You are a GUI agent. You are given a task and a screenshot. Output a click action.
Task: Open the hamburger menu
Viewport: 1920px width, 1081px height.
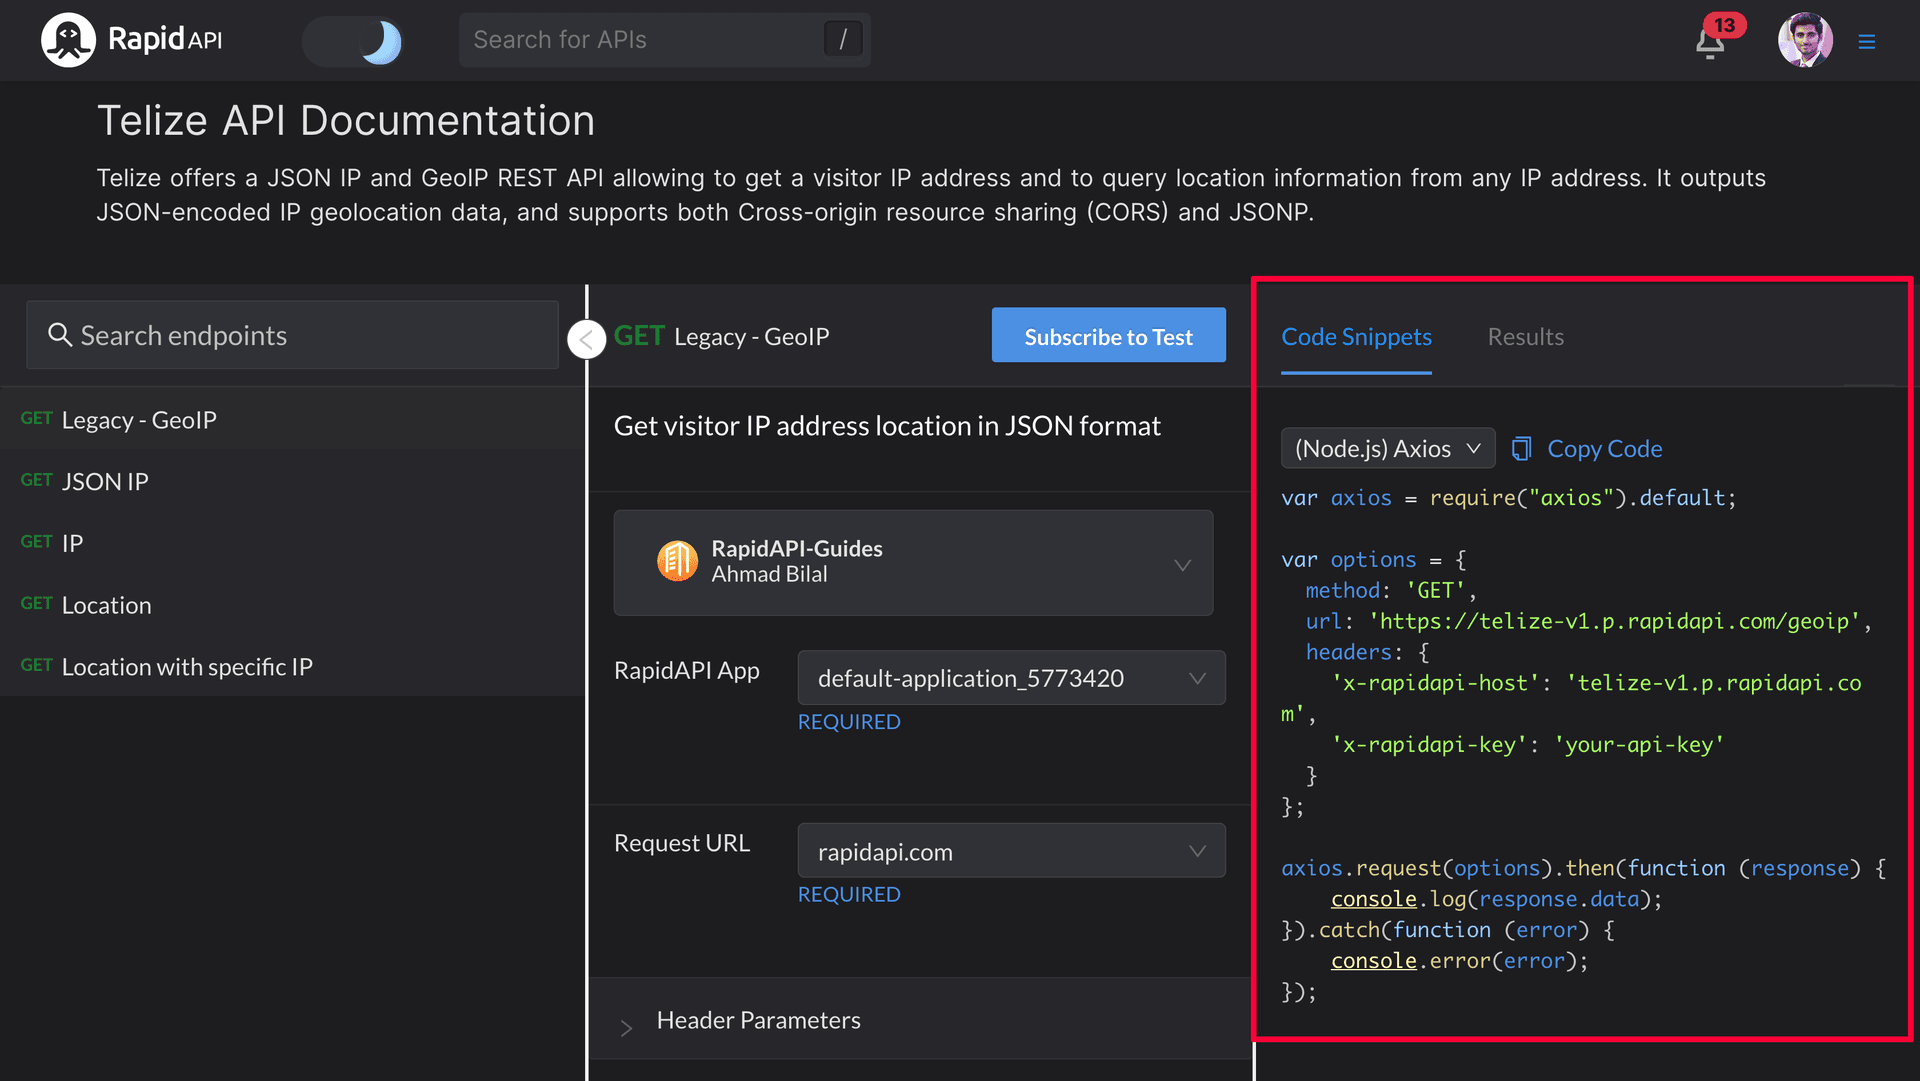point(1868,42)
